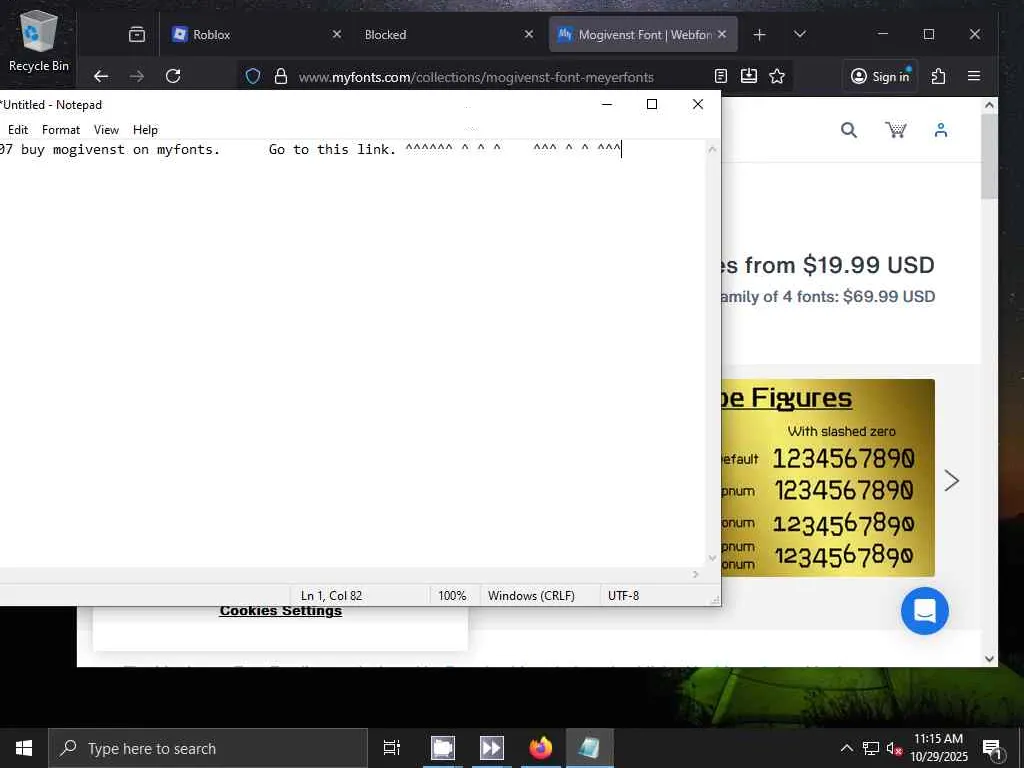Open Notepad Format menu
Image resolution: width=1024 pixels, height=768 pixels.
(61, 130)
